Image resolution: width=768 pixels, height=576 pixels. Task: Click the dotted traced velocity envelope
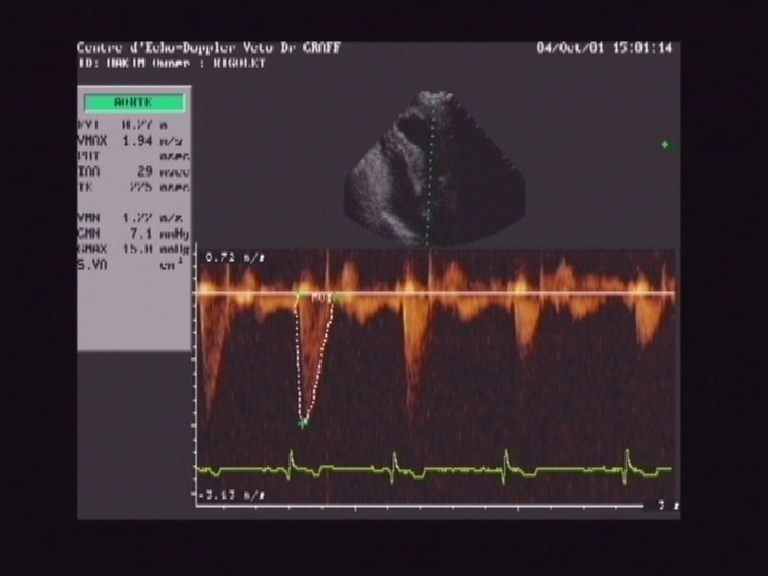[314, 357]
